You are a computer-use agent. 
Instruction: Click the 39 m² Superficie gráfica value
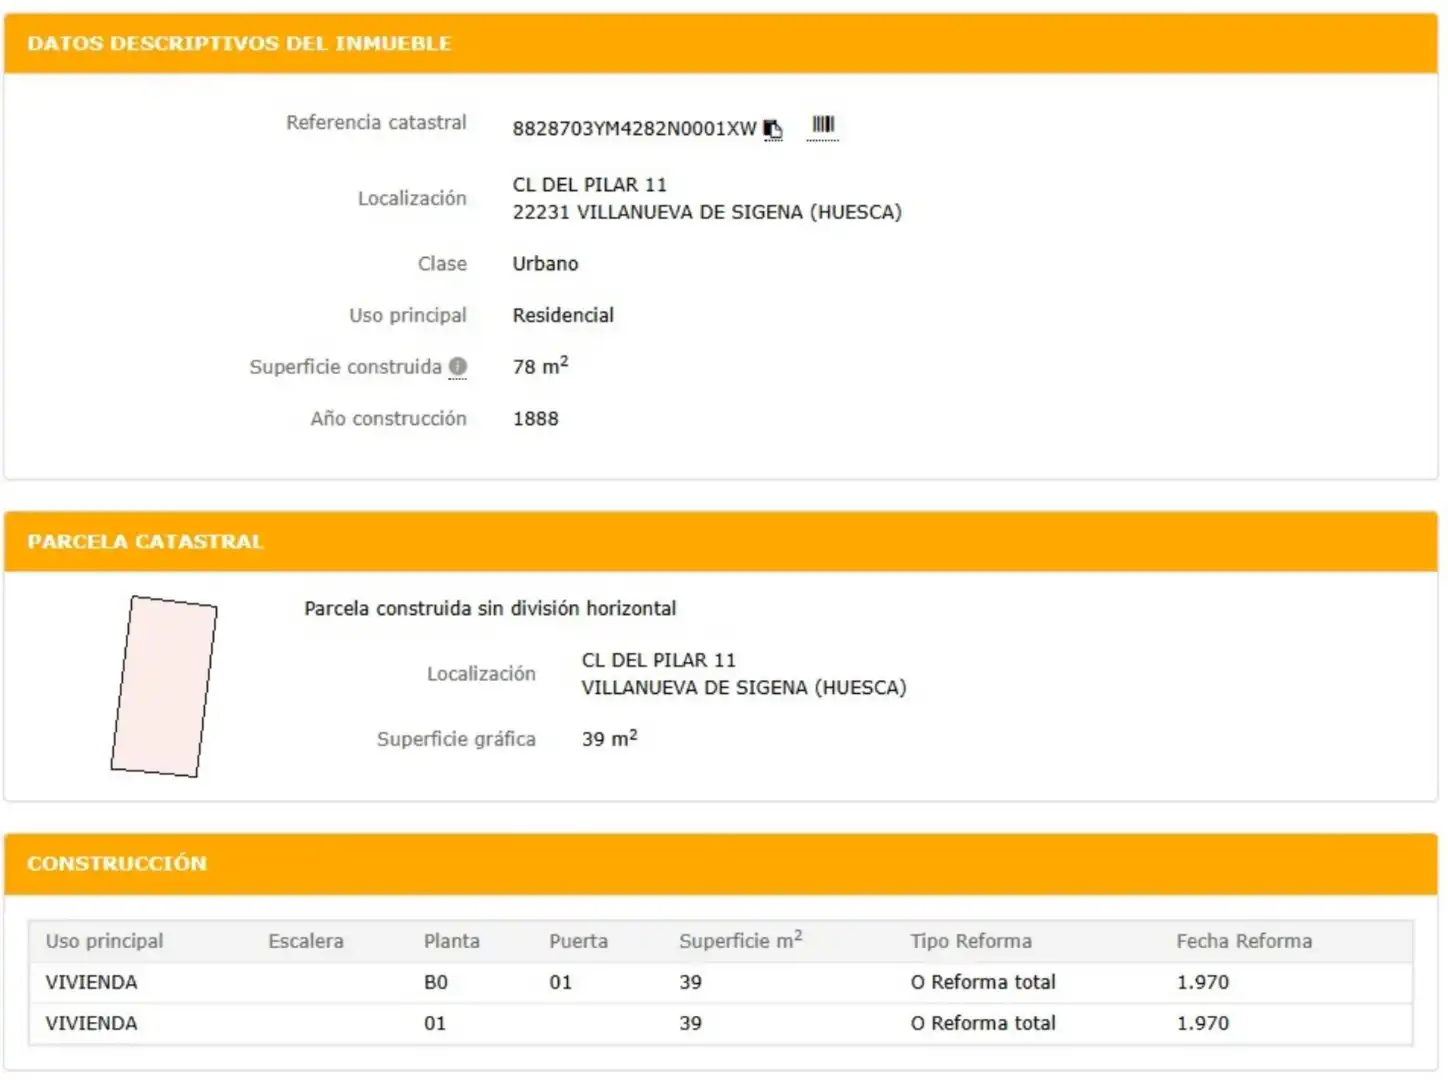click(x=609, y=738)
